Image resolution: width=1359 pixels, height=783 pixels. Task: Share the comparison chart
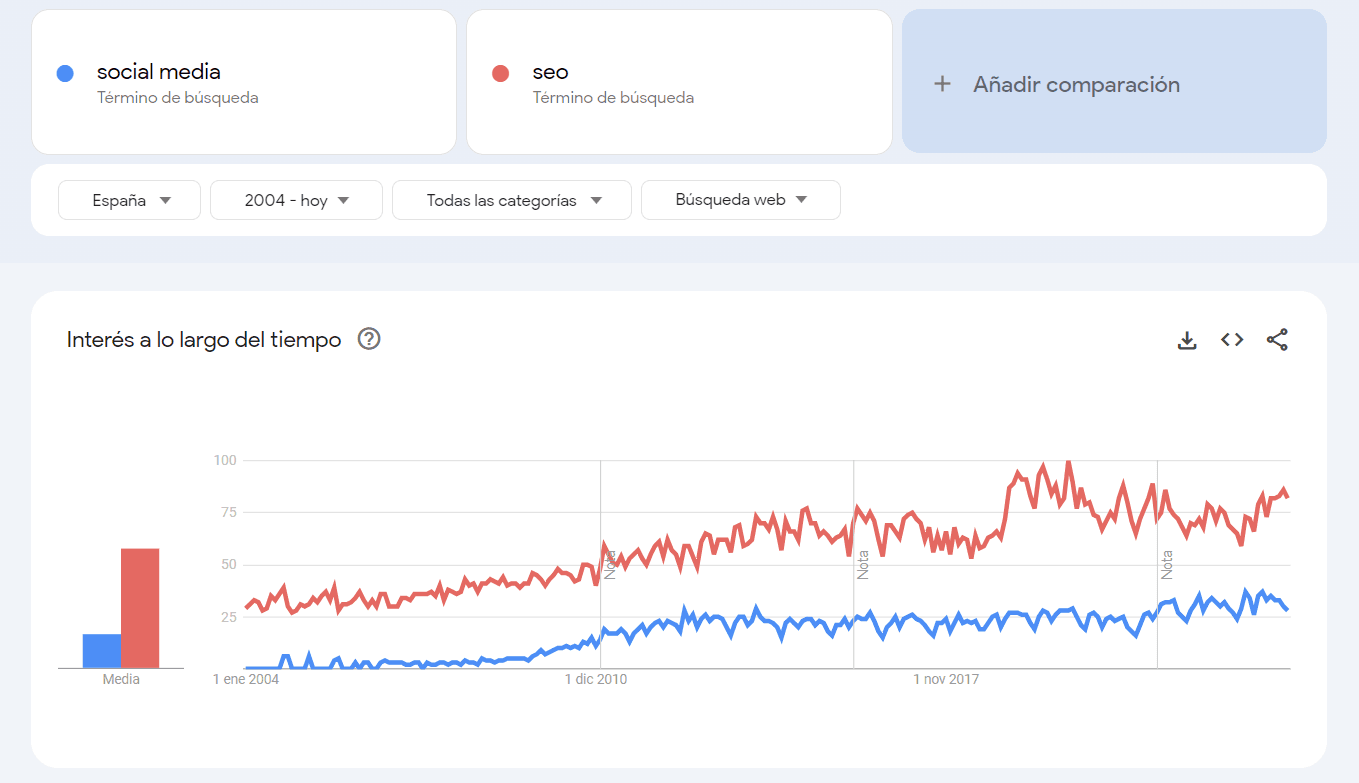[x=1277, y=340]
